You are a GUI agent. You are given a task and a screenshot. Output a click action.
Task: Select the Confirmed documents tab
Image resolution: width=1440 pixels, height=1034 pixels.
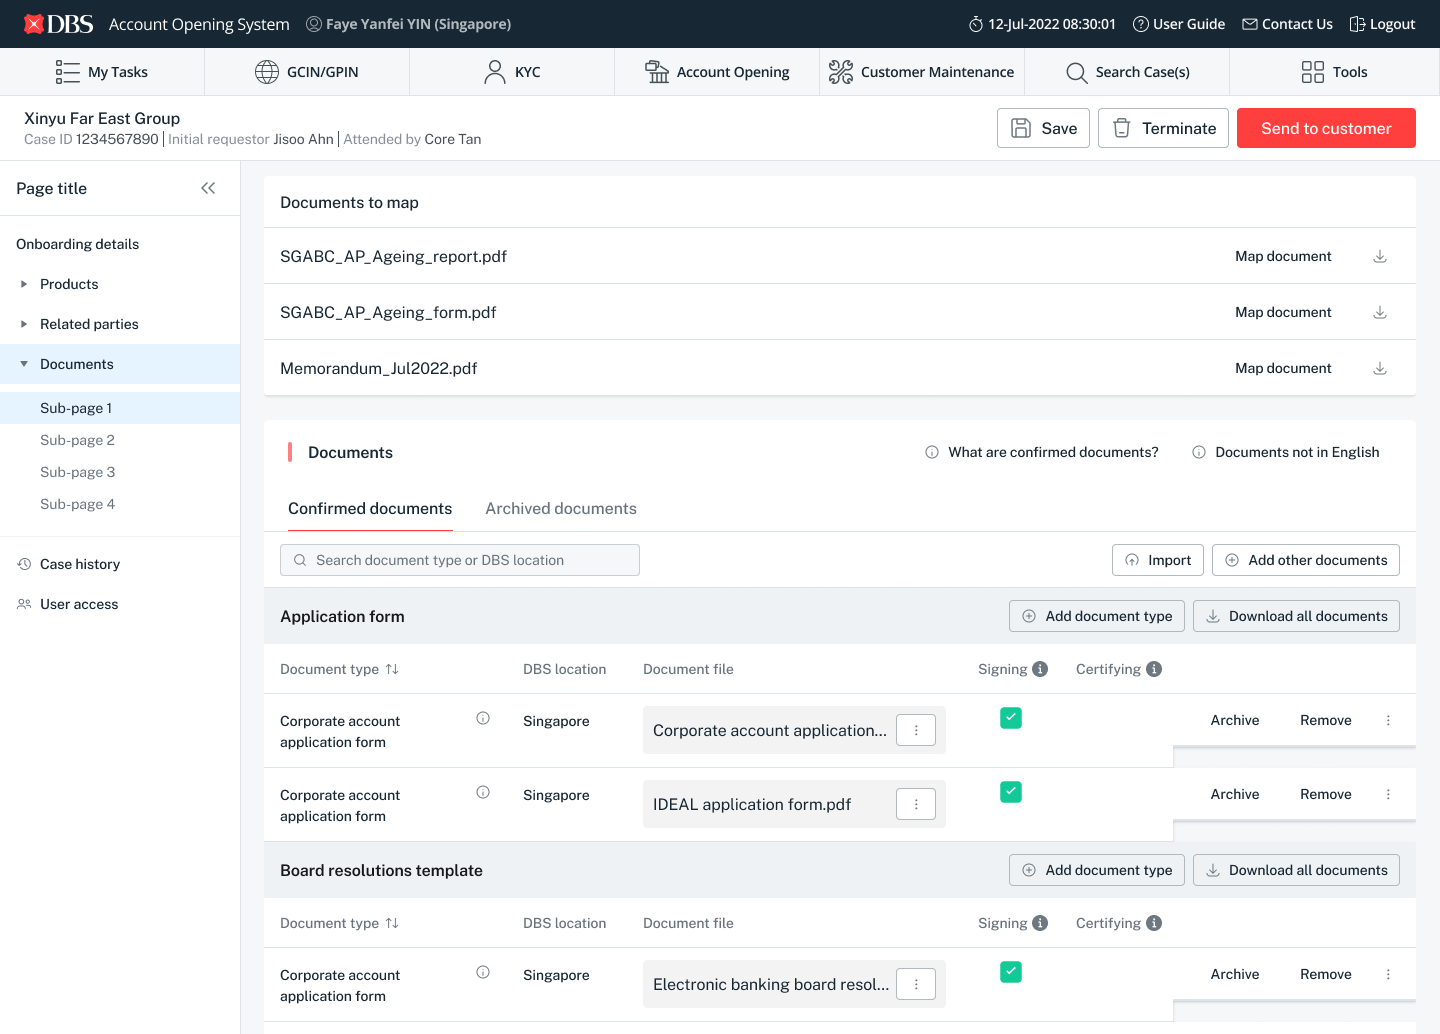click(x=370, y=508)
